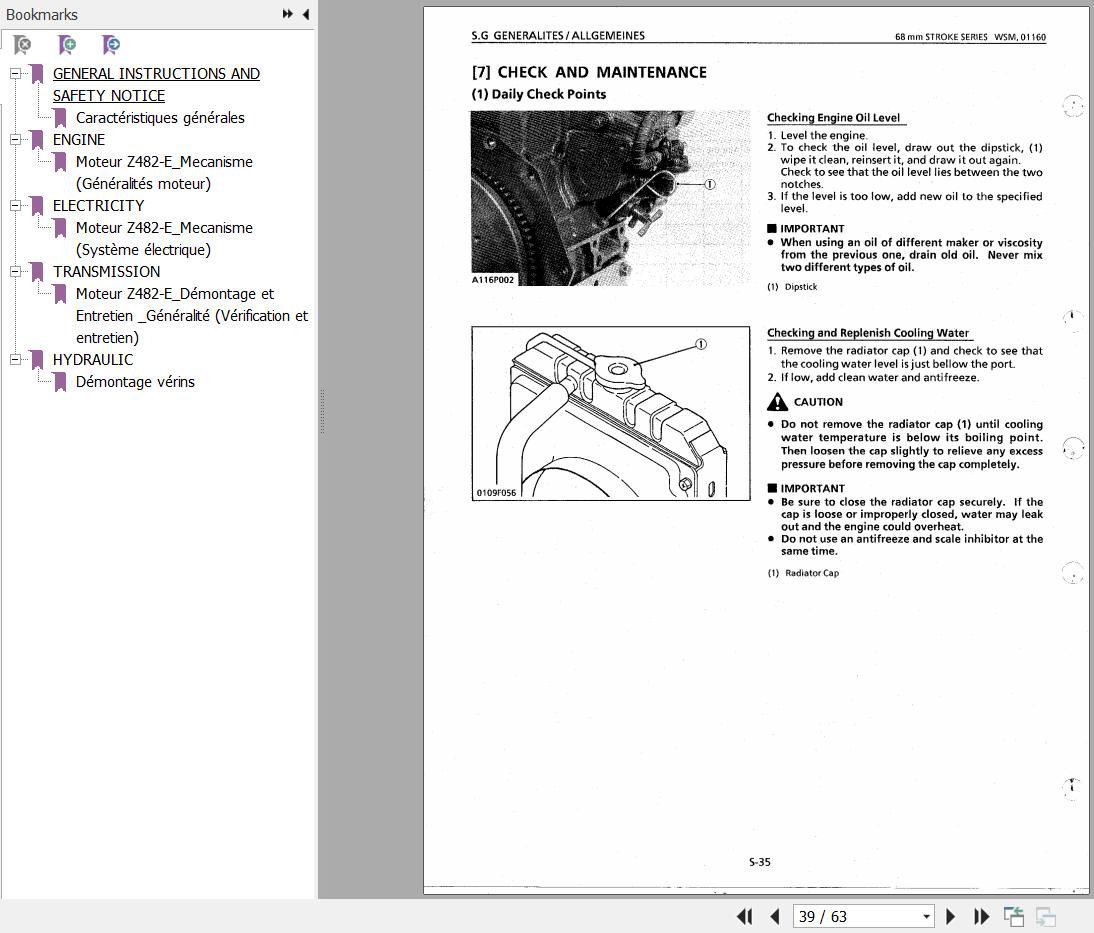Go to first page button

tap(744, 916)
